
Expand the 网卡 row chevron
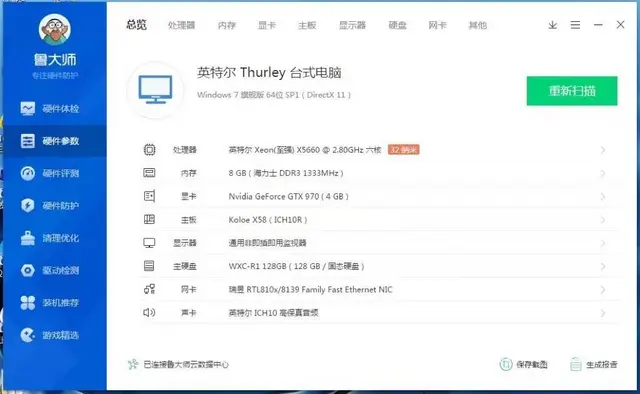(603, 290)
